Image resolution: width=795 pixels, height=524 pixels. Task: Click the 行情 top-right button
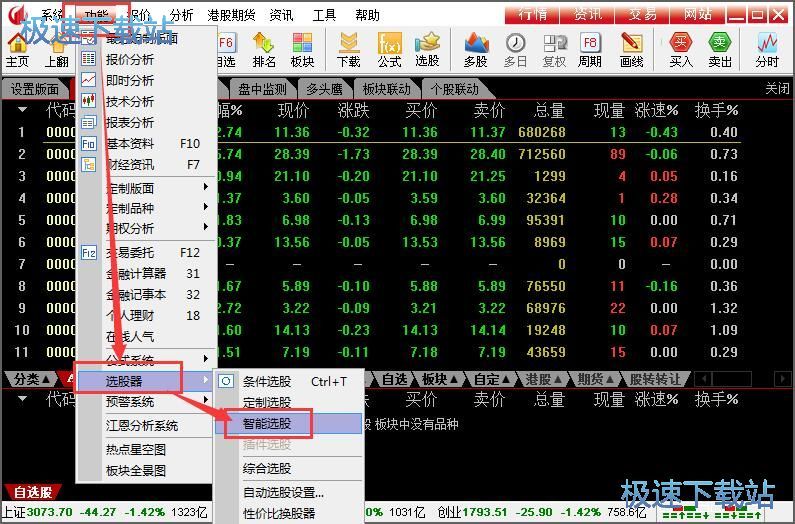click(x=532, y=15)
